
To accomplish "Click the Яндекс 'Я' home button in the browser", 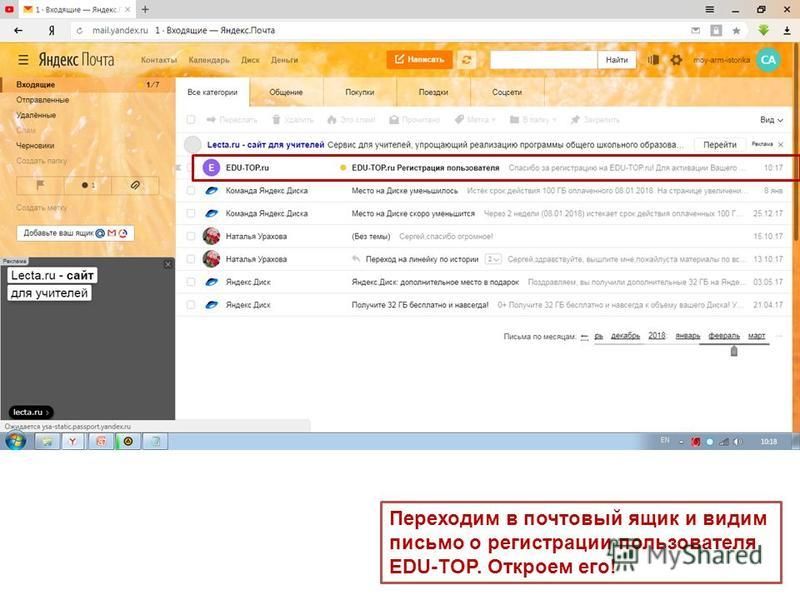I will [x=52, y=31].
